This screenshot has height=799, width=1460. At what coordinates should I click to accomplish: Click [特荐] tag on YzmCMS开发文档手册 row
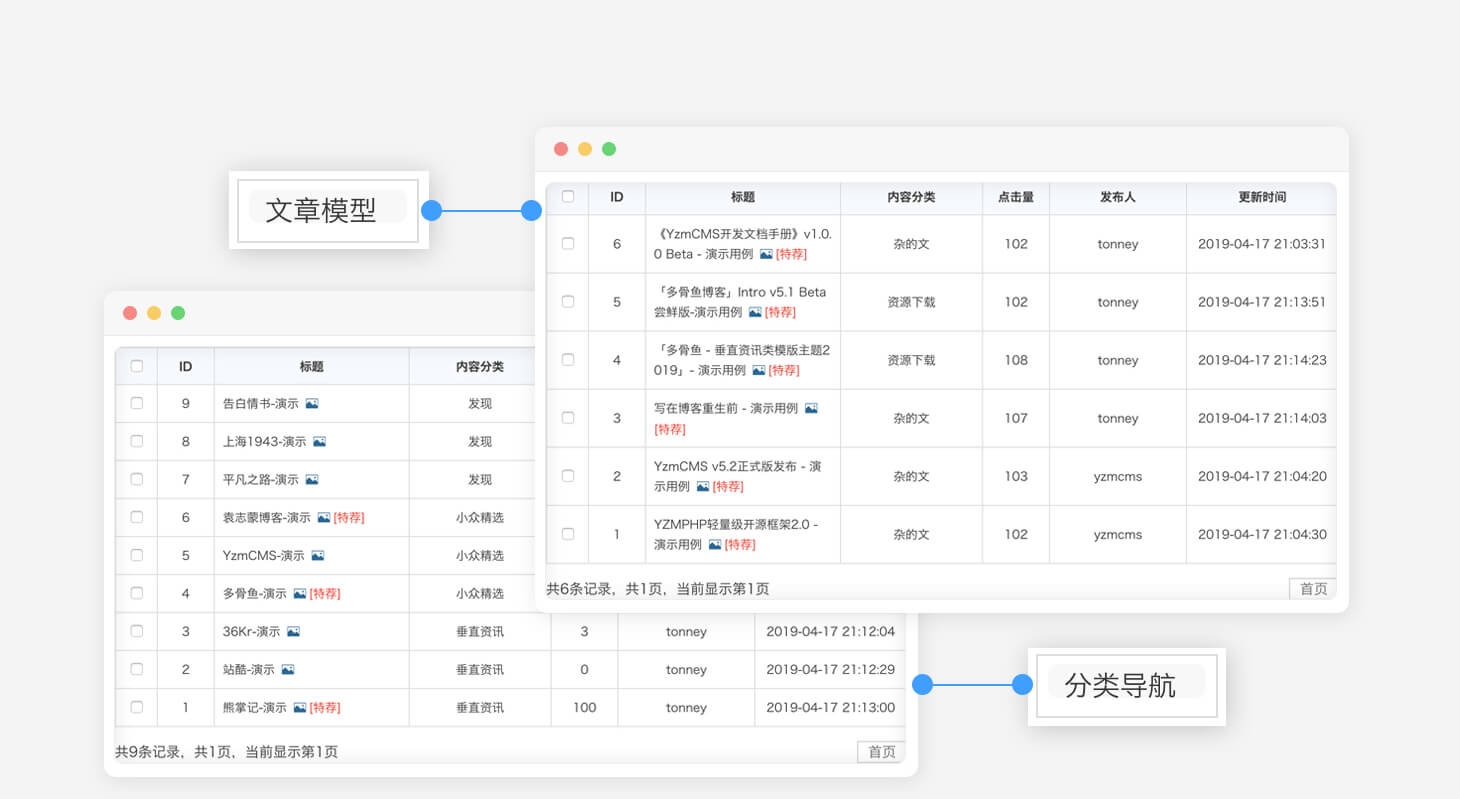pos(791,254)
